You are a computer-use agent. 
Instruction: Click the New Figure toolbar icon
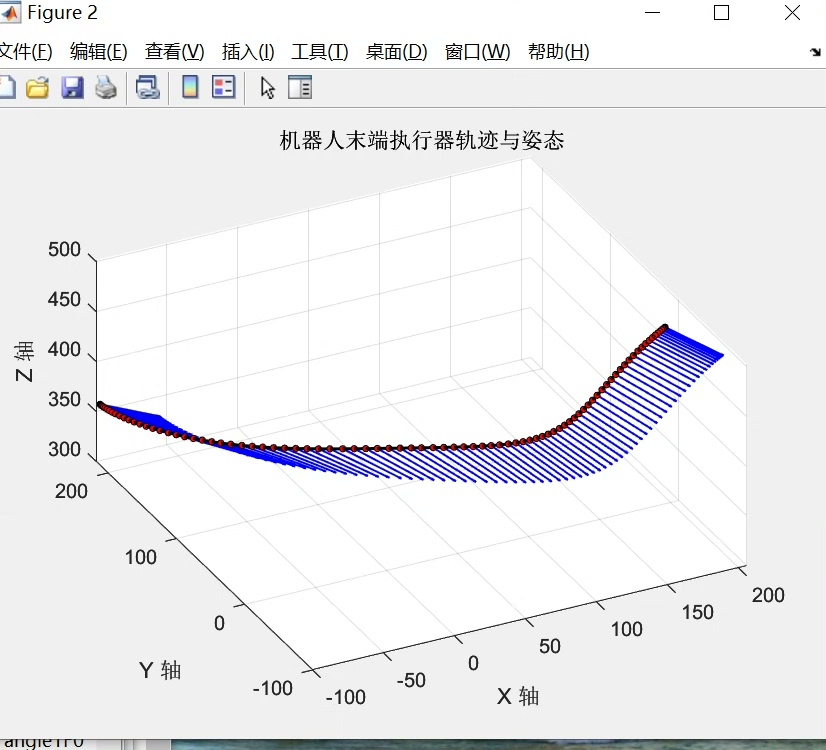[7, 87]
